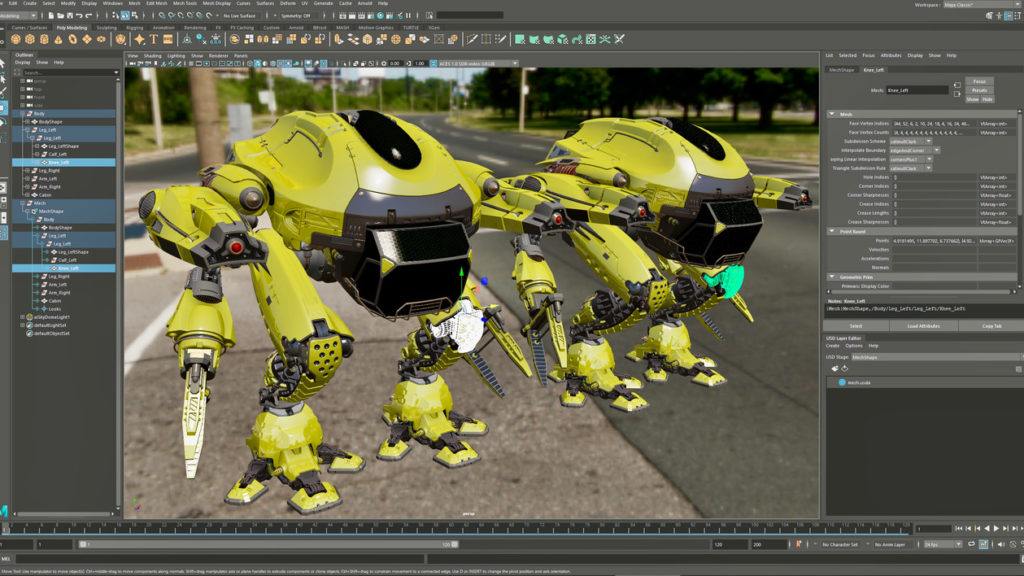
Task: Open the Interpolate Boundary dropdown
Action: [x=914, y=150]
